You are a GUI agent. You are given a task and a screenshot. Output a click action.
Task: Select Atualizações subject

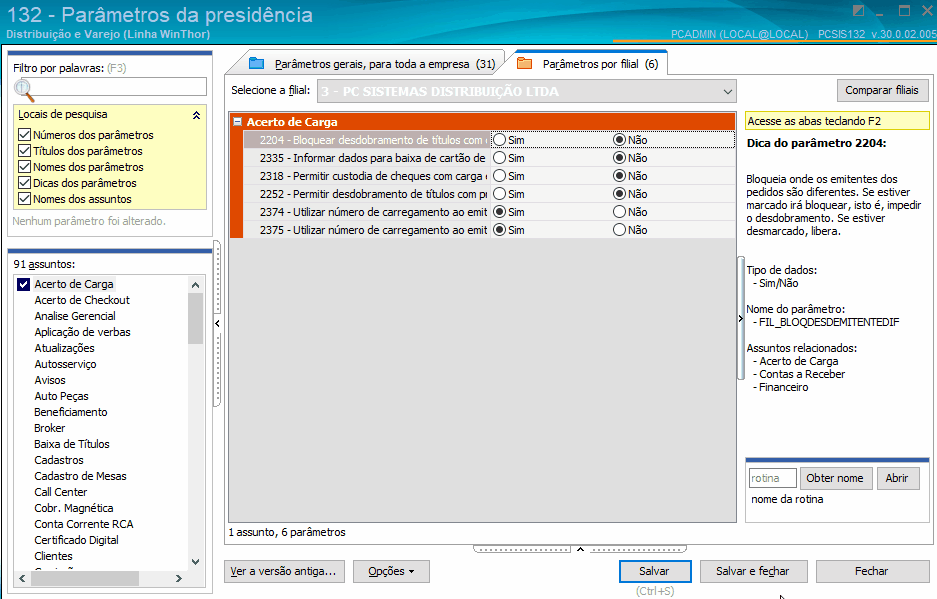tap(64, 348)
